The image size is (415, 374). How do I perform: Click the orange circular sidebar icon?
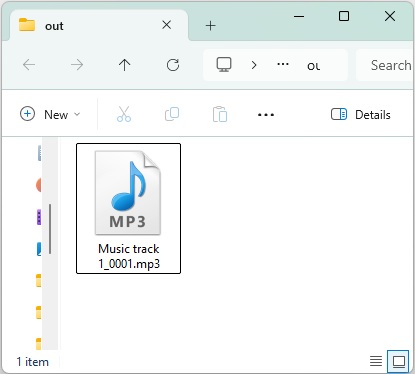click(39, 185)
